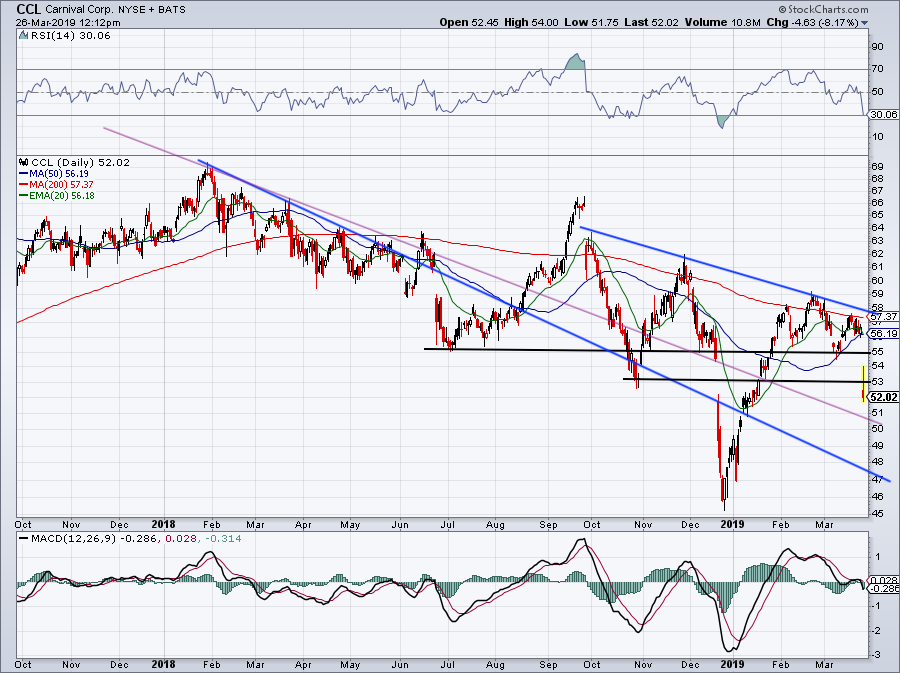Click the red 0.028 MACD signal value in legend
The image size is (900, 673).
point(180,539)
